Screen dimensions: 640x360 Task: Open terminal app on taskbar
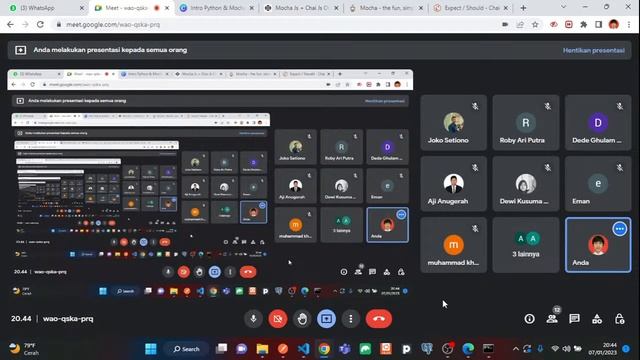click(x=488, y=349)
